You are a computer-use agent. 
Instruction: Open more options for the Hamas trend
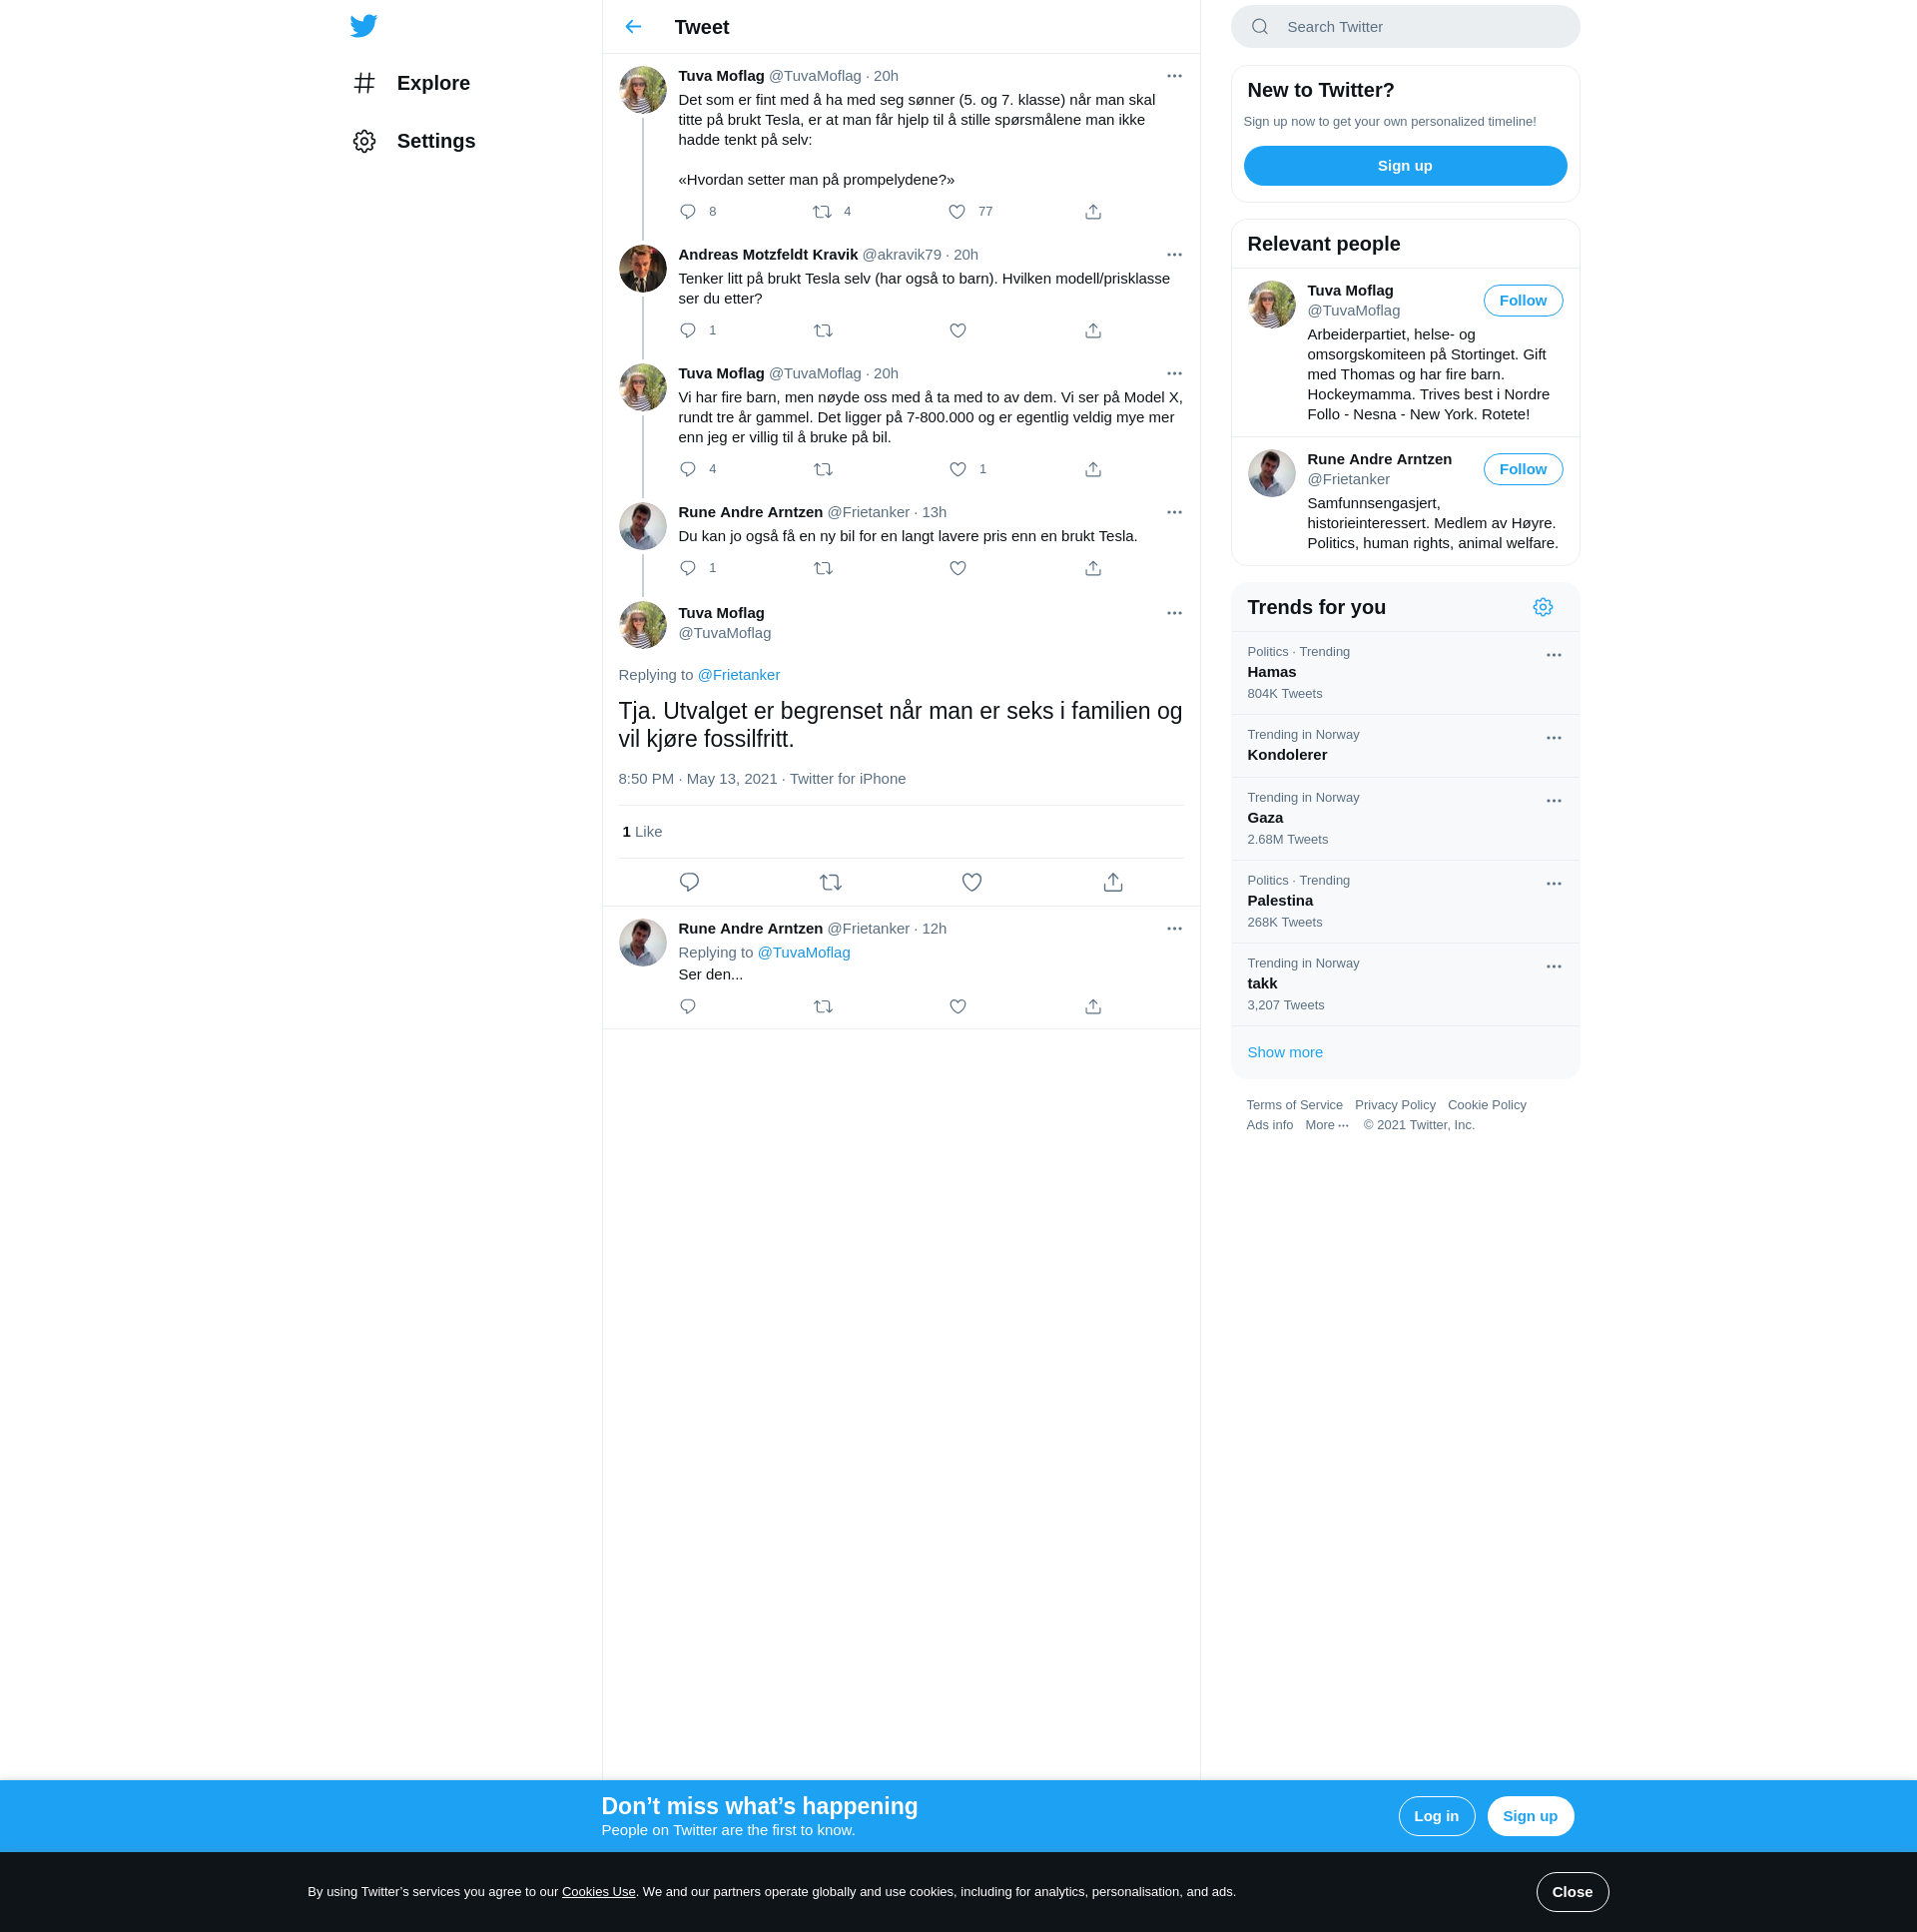pos(1553,656)
